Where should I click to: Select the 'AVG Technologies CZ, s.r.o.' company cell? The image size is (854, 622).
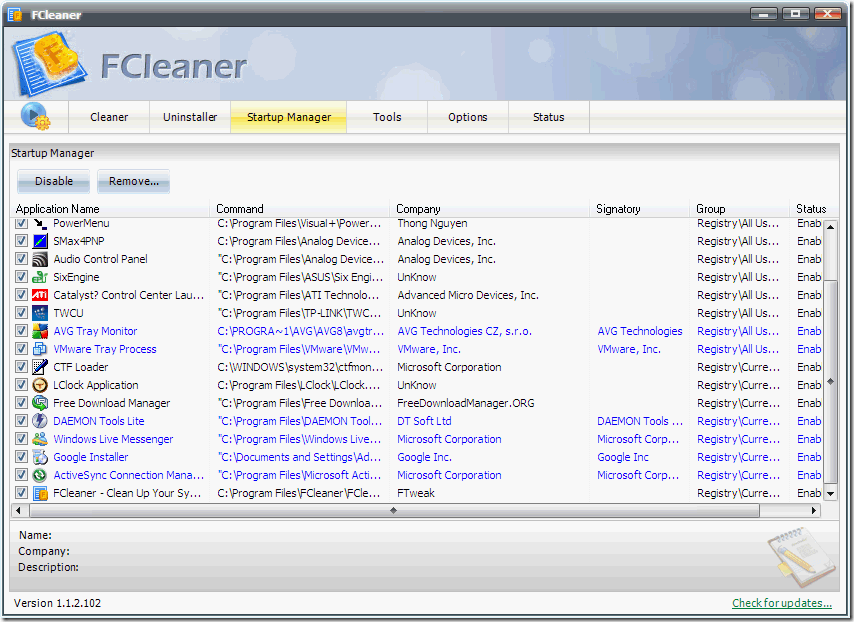pos(464,331)
